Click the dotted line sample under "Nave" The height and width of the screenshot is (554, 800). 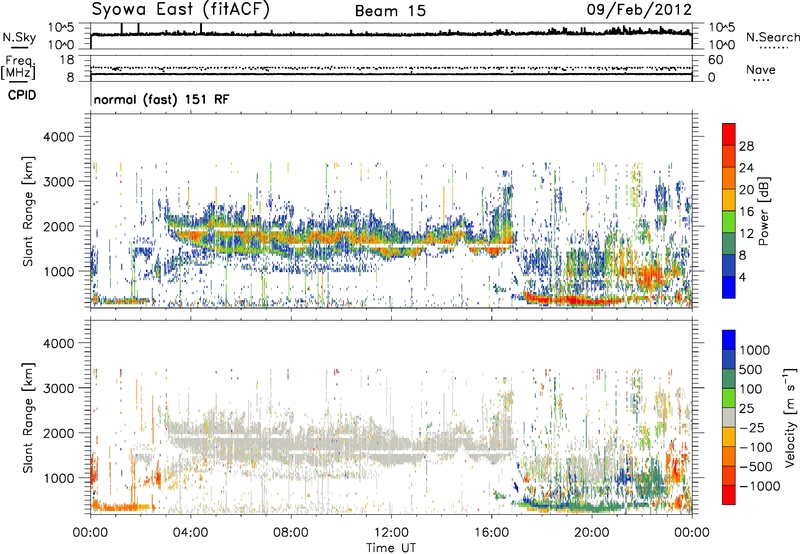point(761,80)
